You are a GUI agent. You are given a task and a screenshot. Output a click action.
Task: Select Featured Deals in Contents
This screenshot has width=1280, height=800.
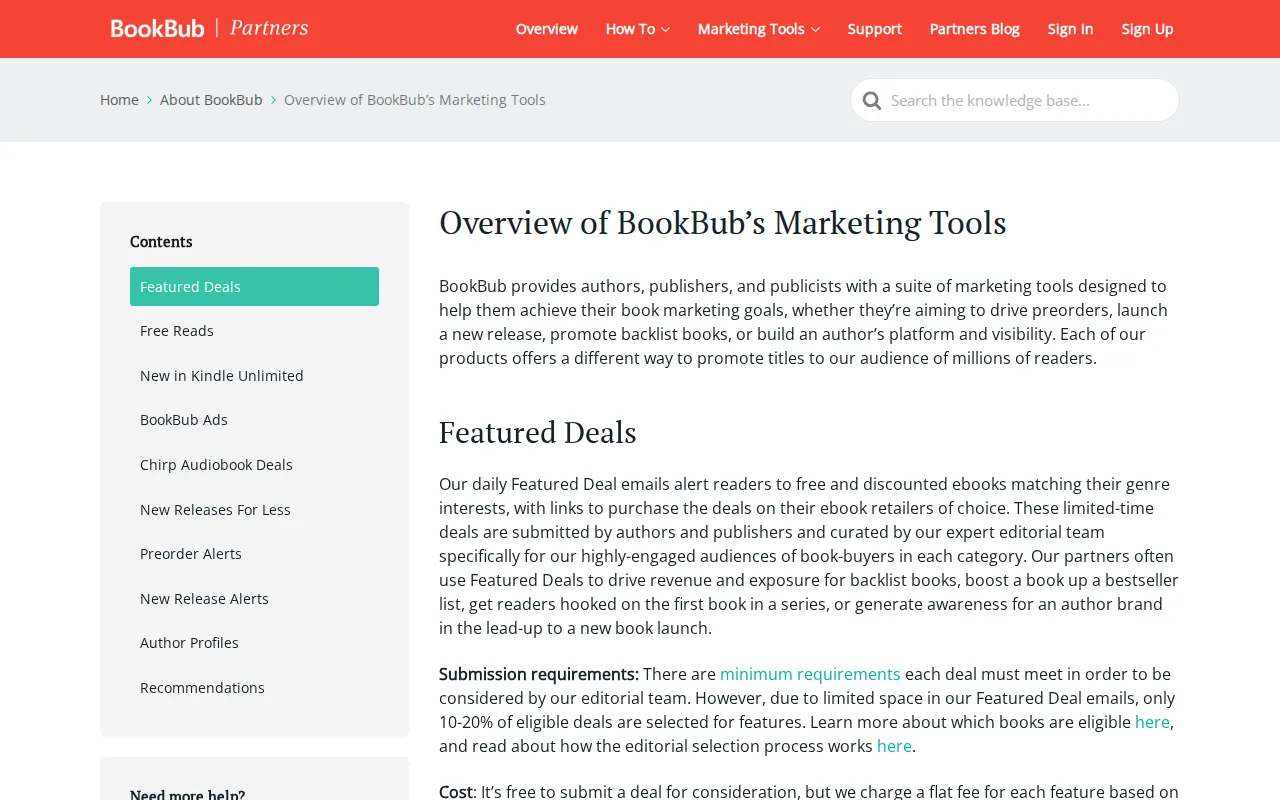(254, 286)
